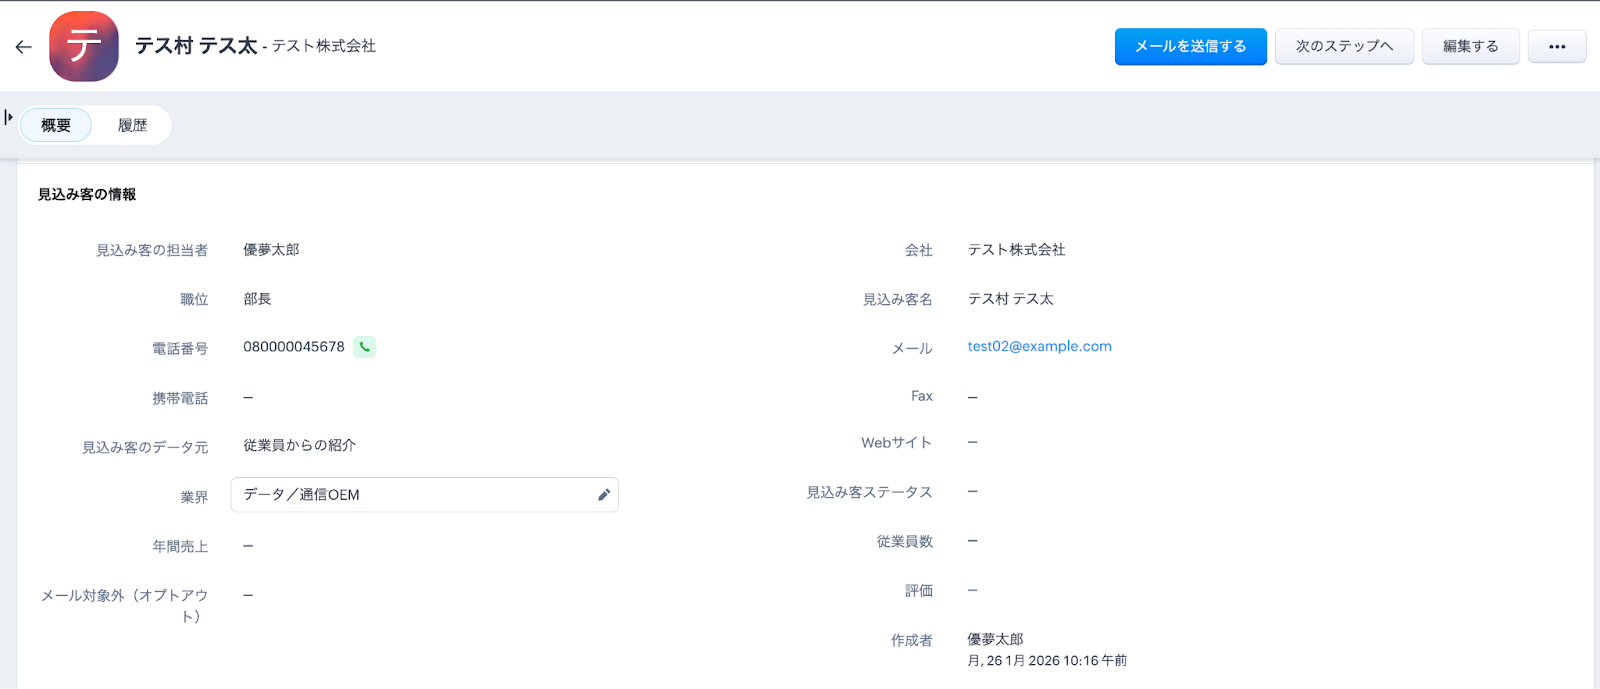
Task: Click the back arrow icon
Action: point(24,47)
